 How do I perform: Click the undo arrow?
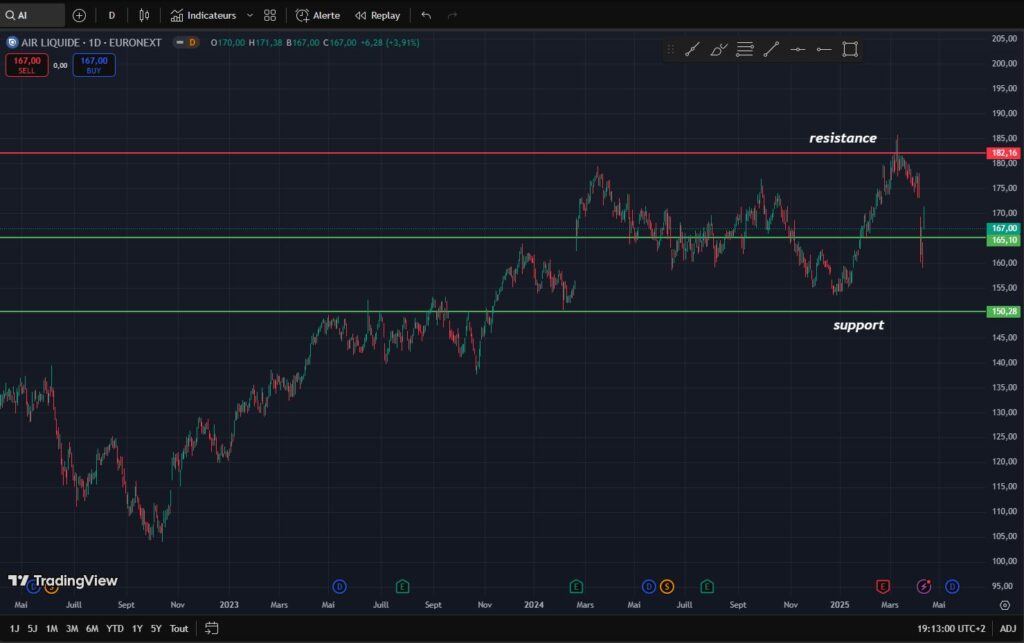click(x=425, y=15)
